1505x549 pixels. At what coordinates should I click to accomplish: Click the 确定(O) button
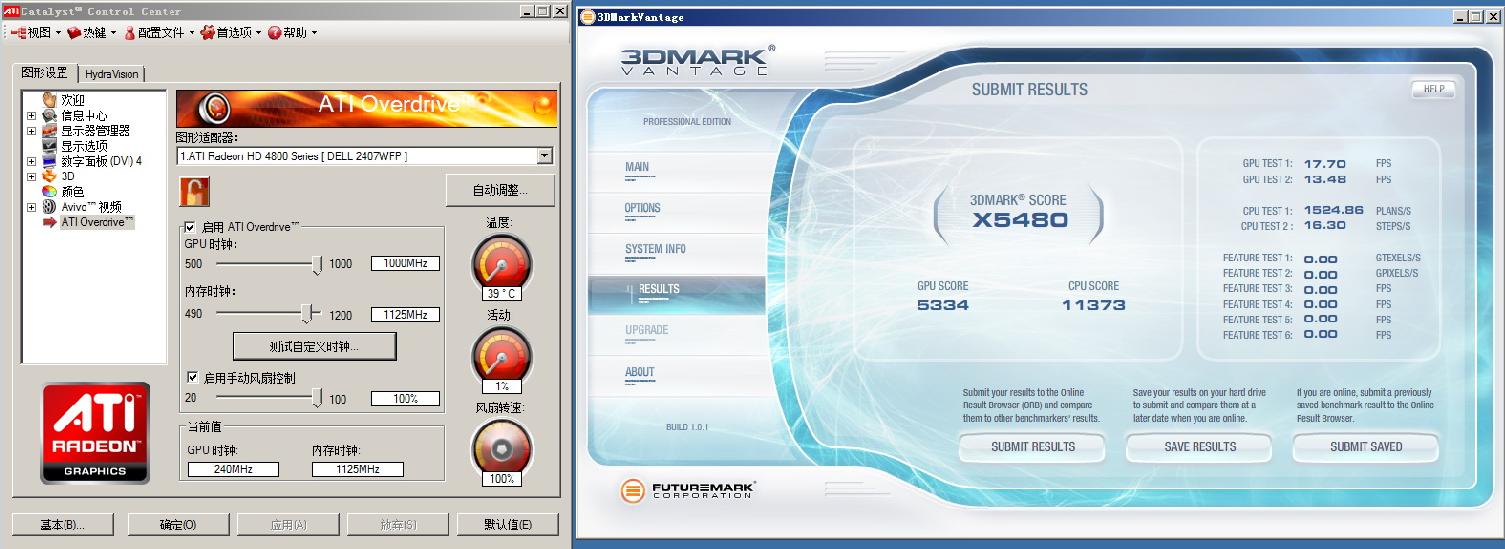[x=178, y=525]
